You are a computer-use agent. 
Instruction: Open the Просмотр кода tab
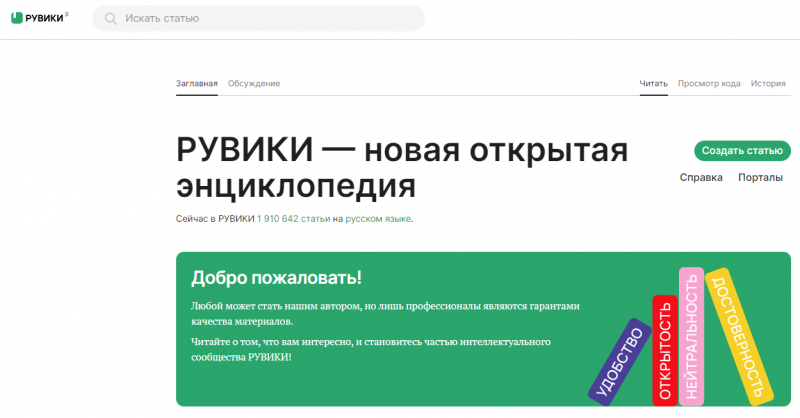pyautogui.click(x=709, y=83)
